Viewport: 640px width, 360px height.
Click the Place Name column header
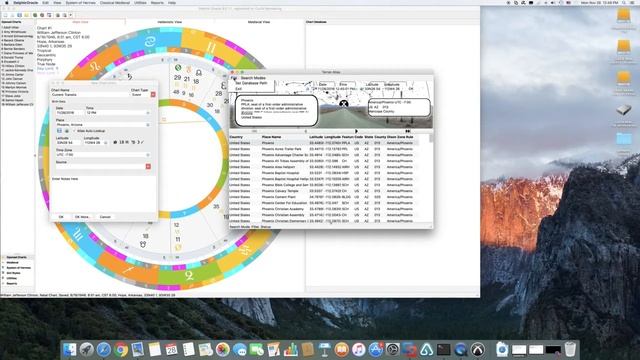pyautogui.click(x=271, y=137)
